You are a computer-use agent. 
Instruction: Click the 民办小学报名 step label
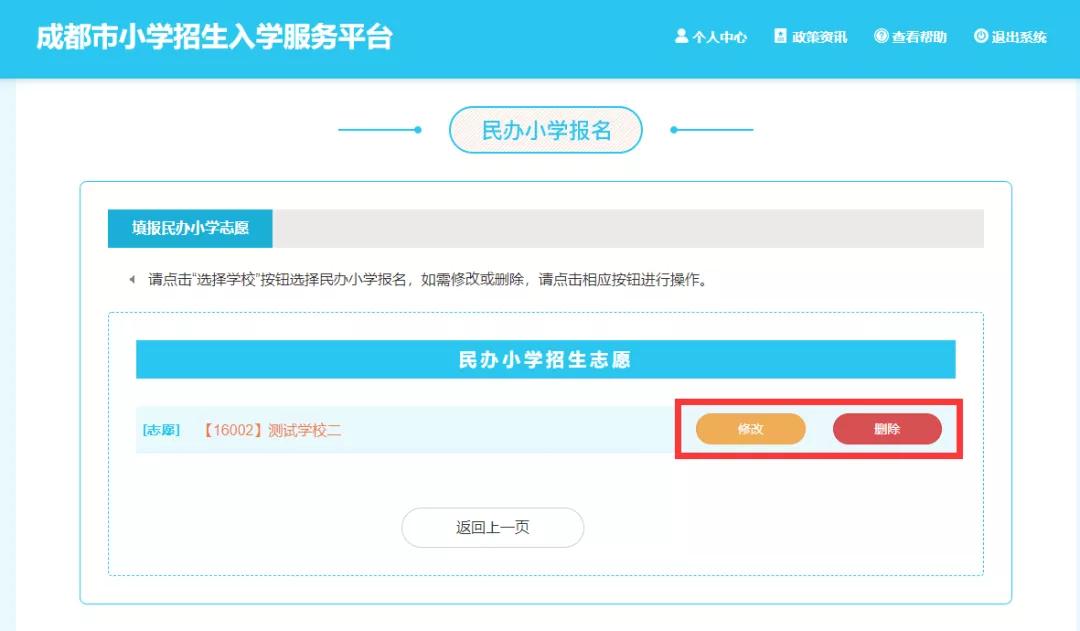click(545, 129)
